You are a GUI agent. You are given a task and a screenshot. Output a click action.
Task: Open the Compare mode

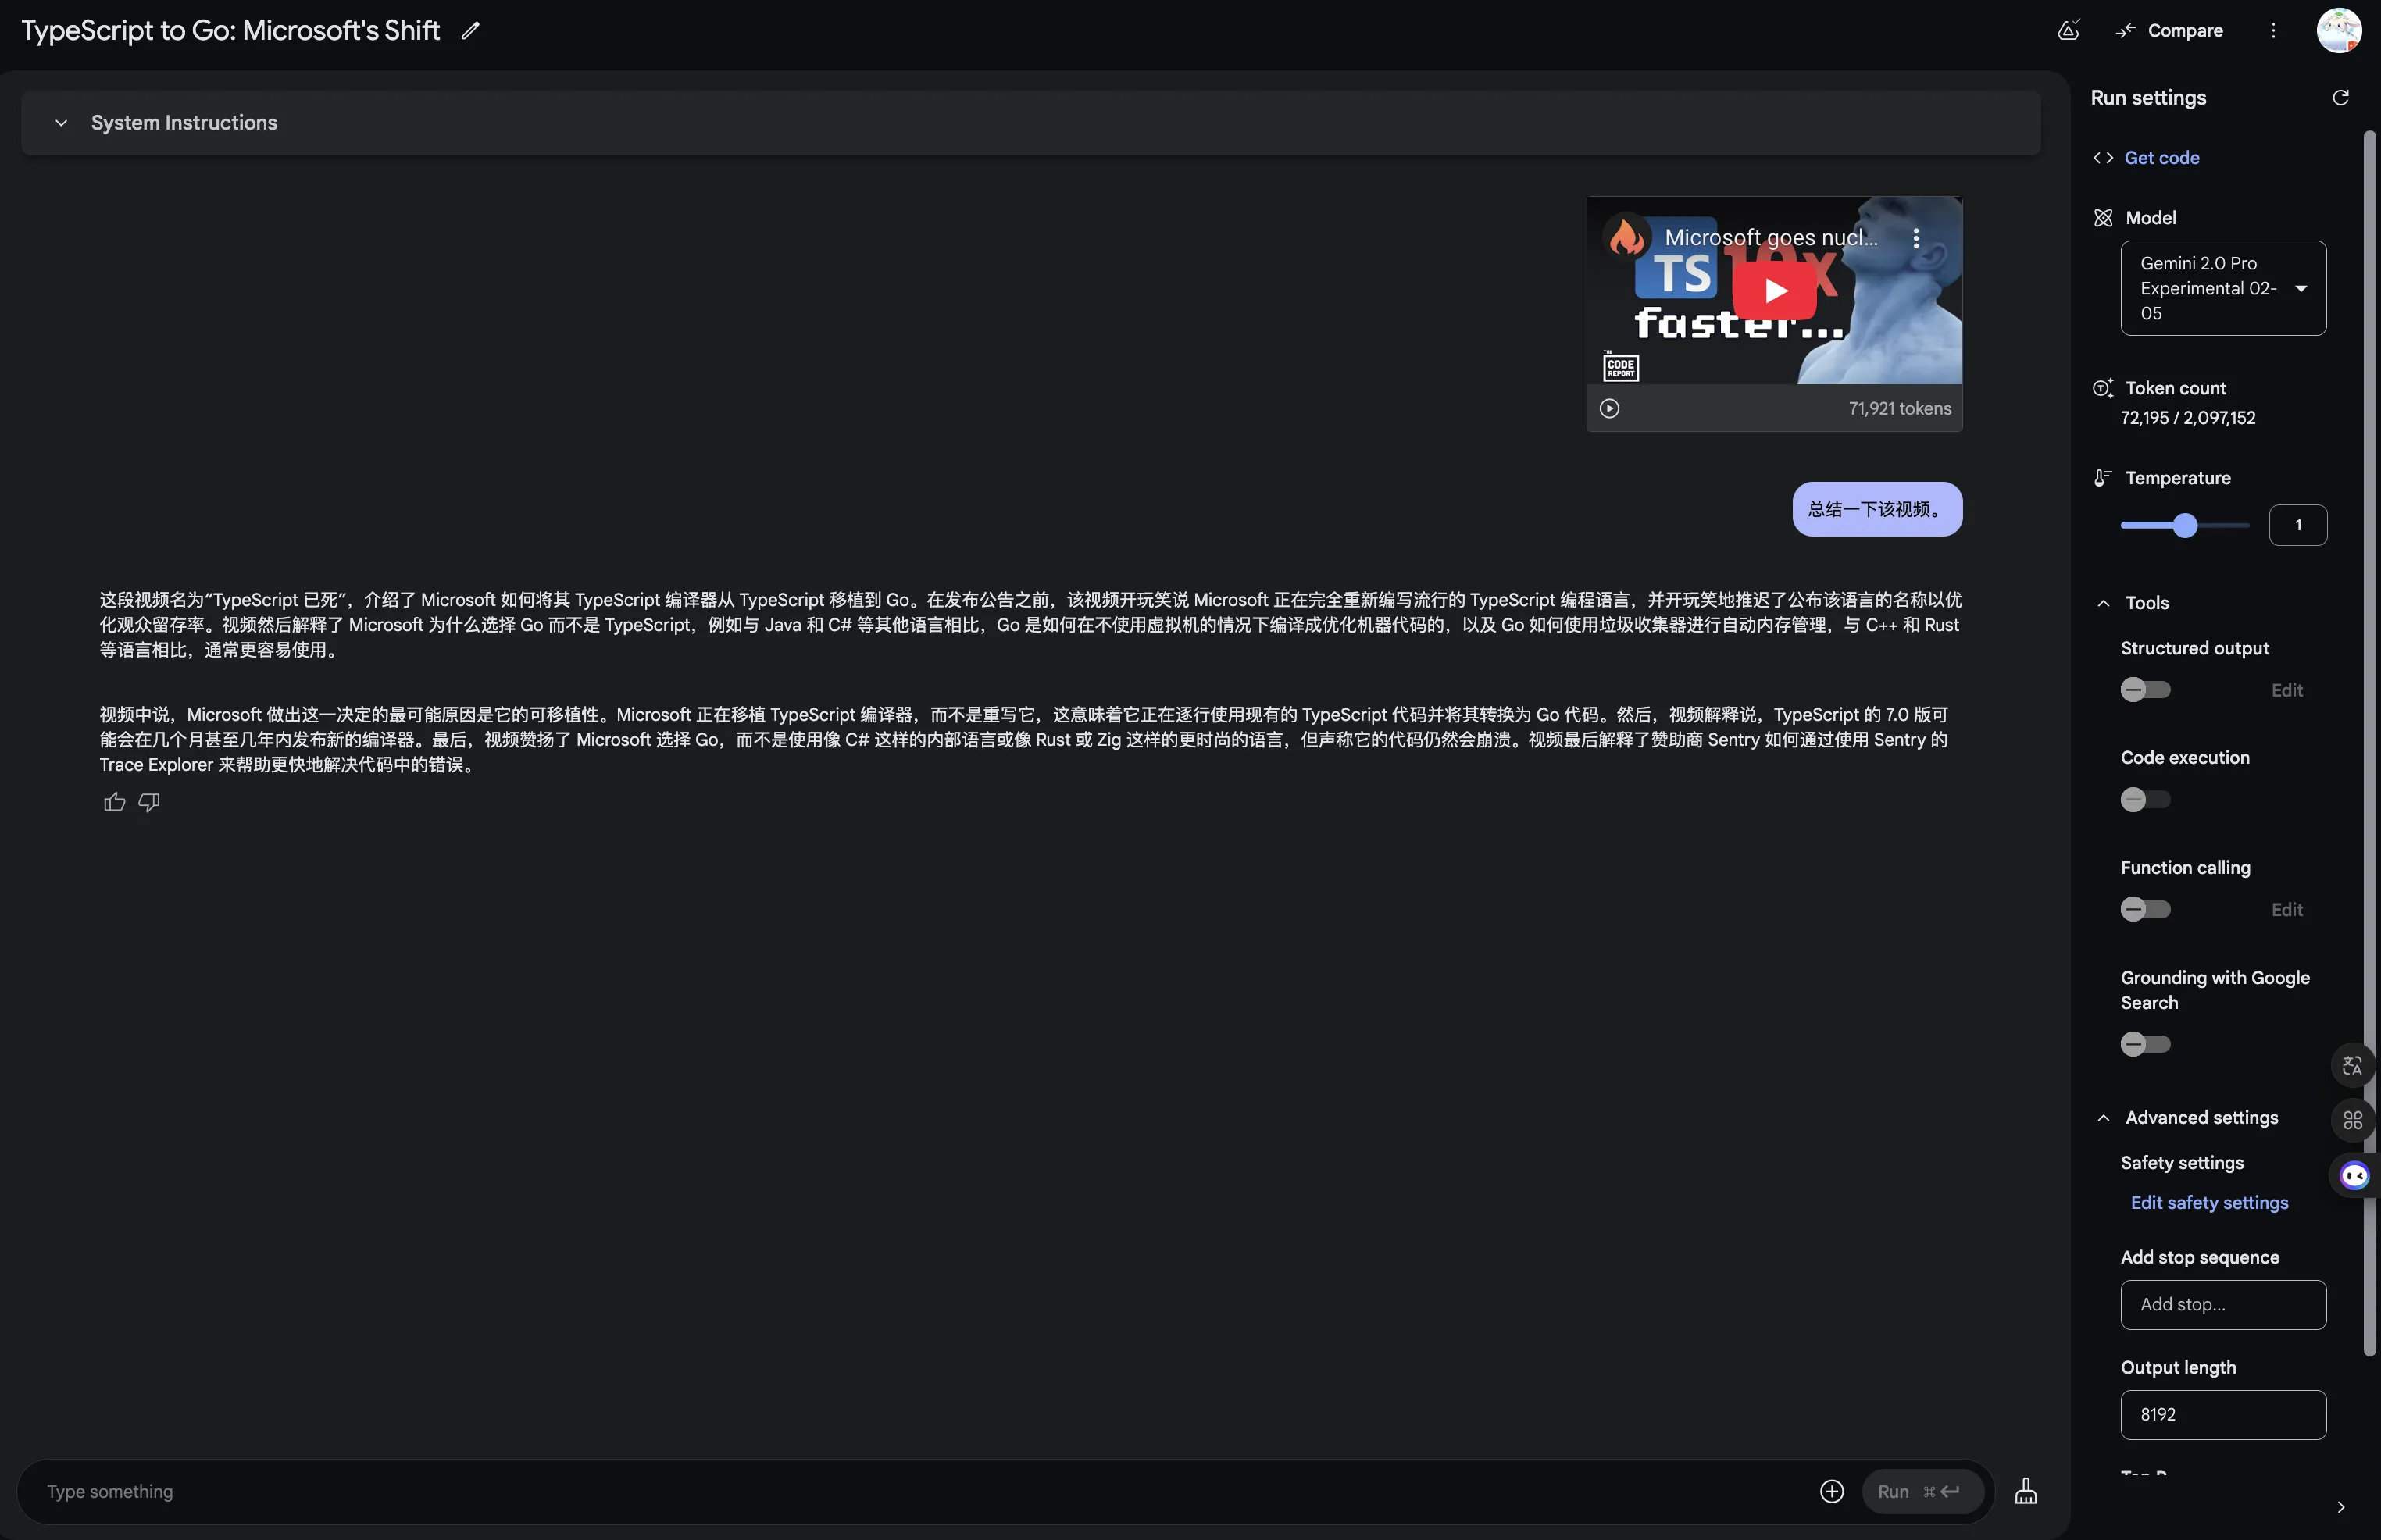[x=2169, y=31]
